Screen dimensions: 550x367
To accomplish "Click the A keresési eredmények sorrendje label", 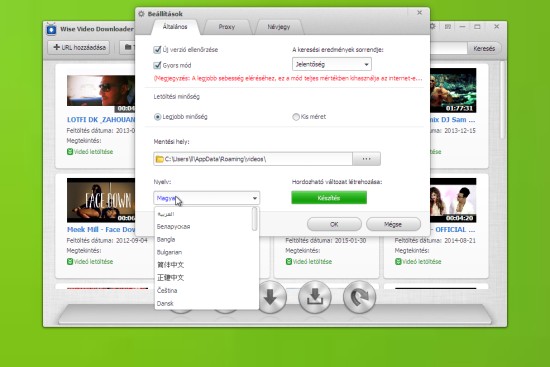I will (338, 50).
